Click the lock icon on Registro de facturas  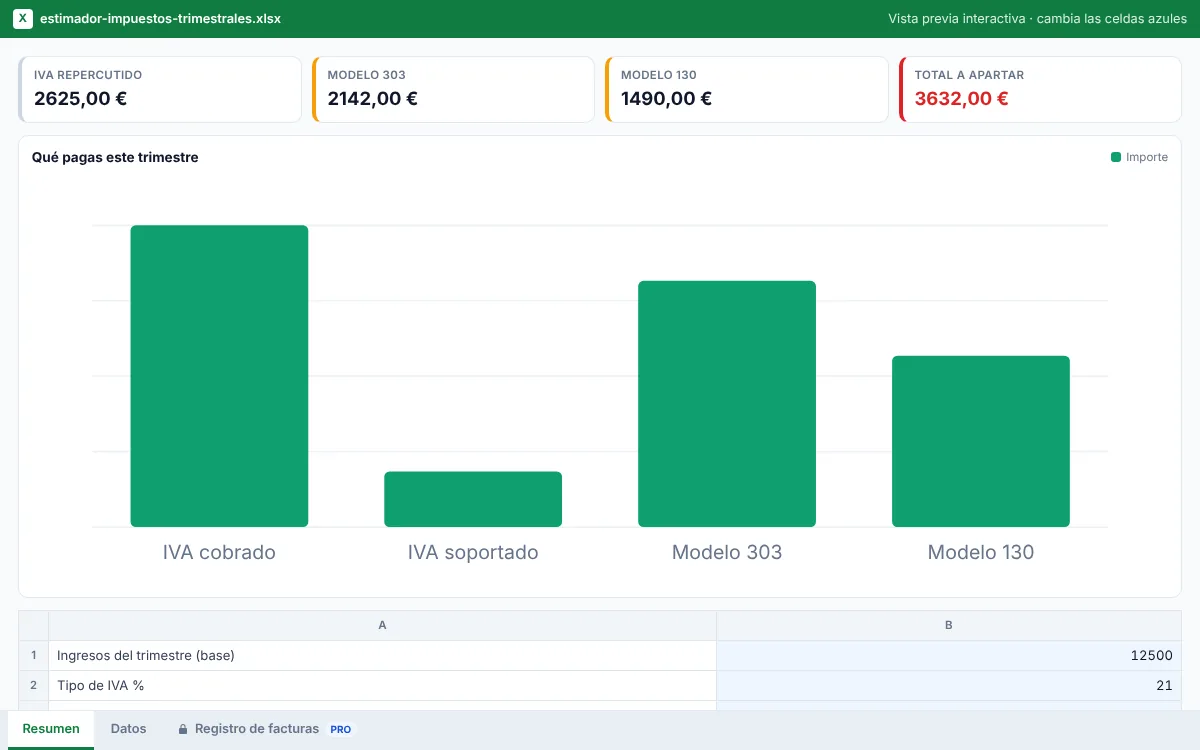183,729
